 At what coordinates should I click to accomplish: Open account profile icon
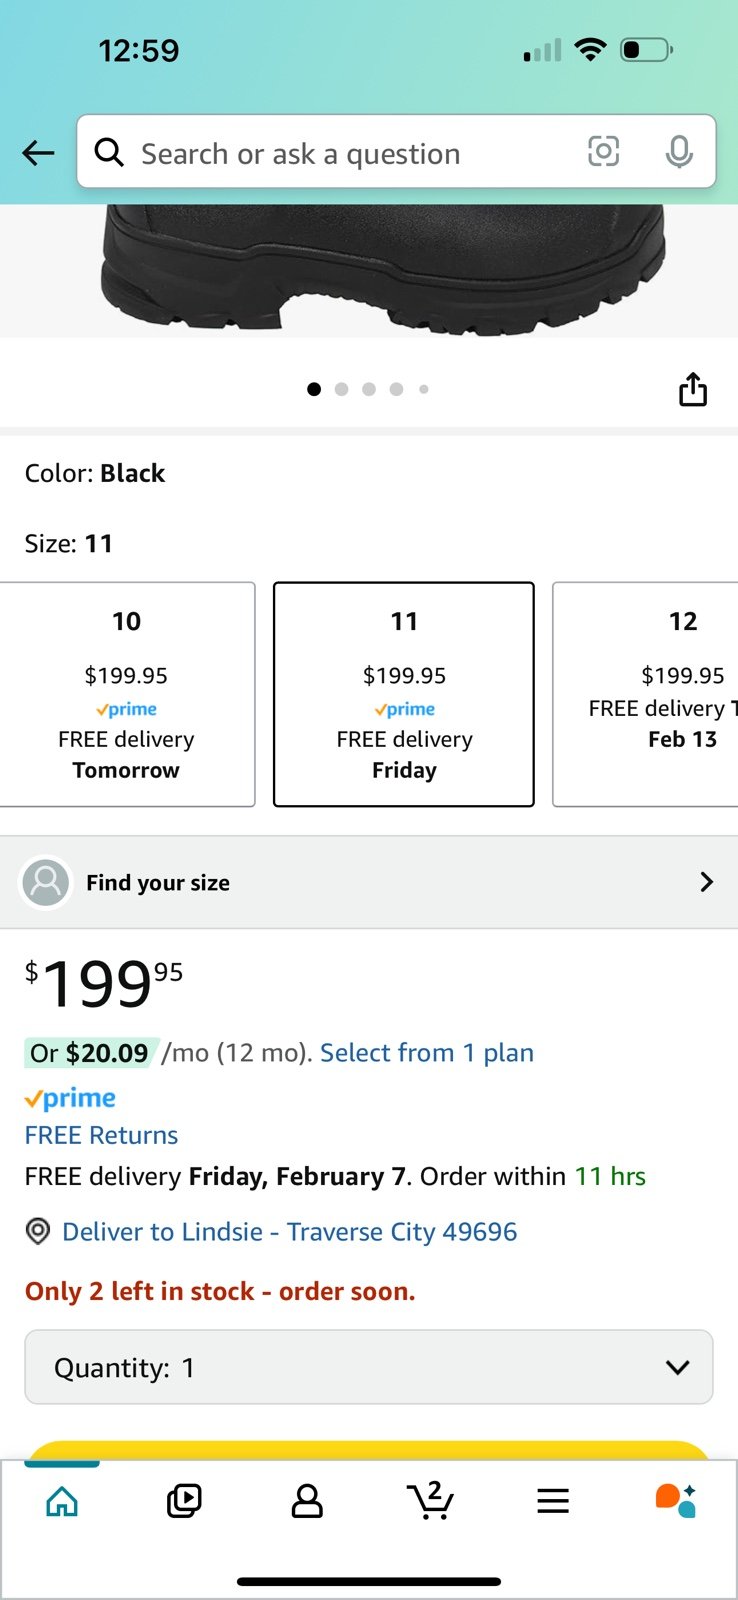(x=307, y=1501)
